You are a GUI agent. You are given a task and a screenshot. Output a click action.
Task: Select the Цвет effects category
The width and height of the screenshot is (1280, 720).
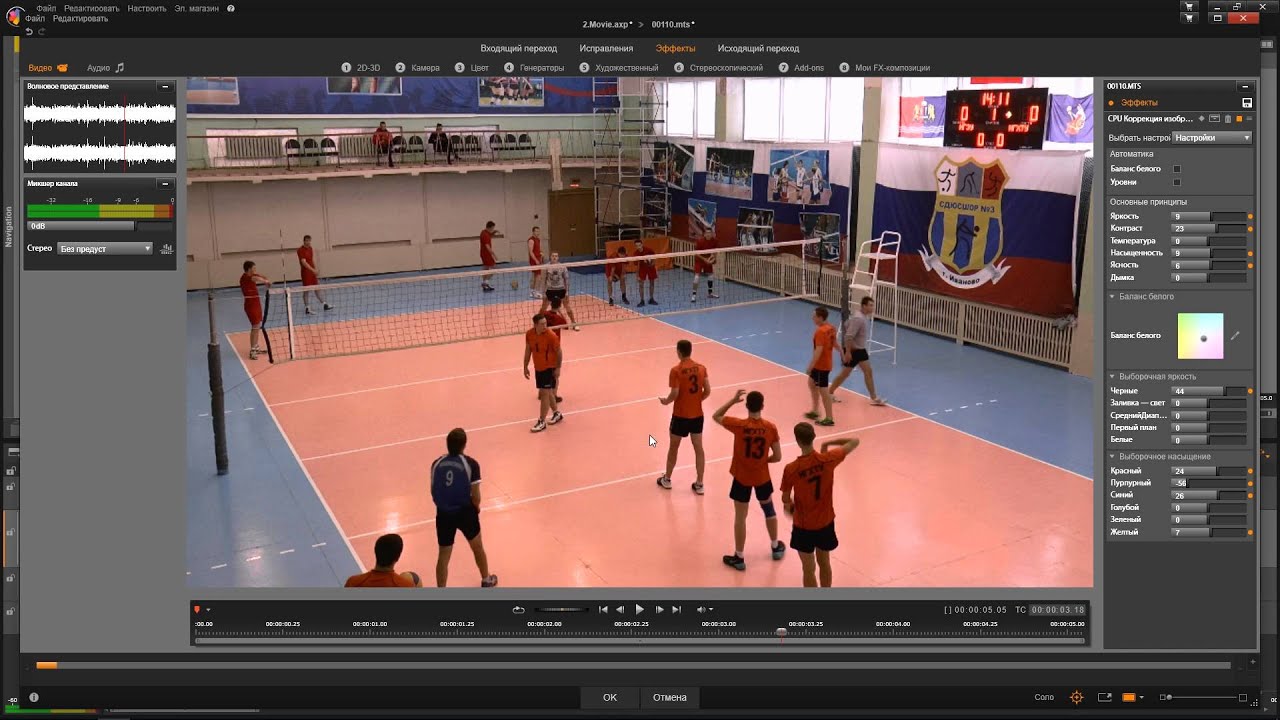click(x=472, y=68)
